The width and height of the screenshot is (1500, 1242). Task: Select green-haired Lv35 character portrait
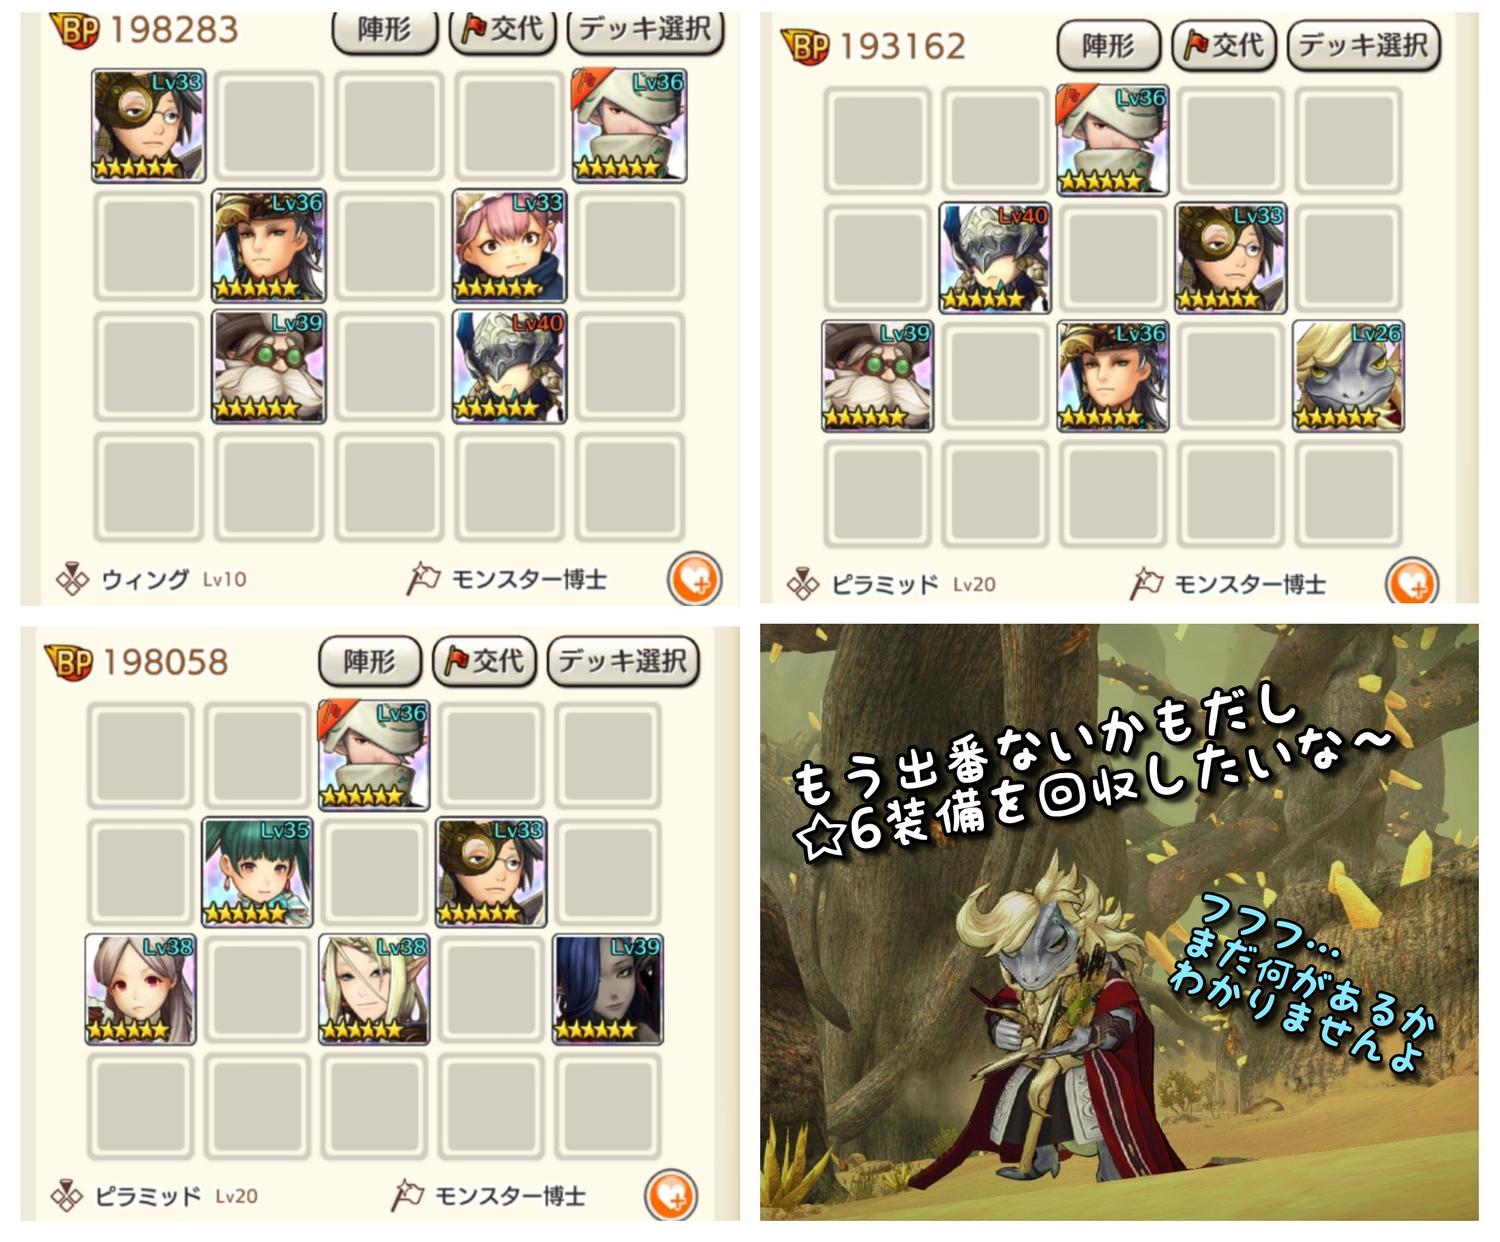point(257,872)
